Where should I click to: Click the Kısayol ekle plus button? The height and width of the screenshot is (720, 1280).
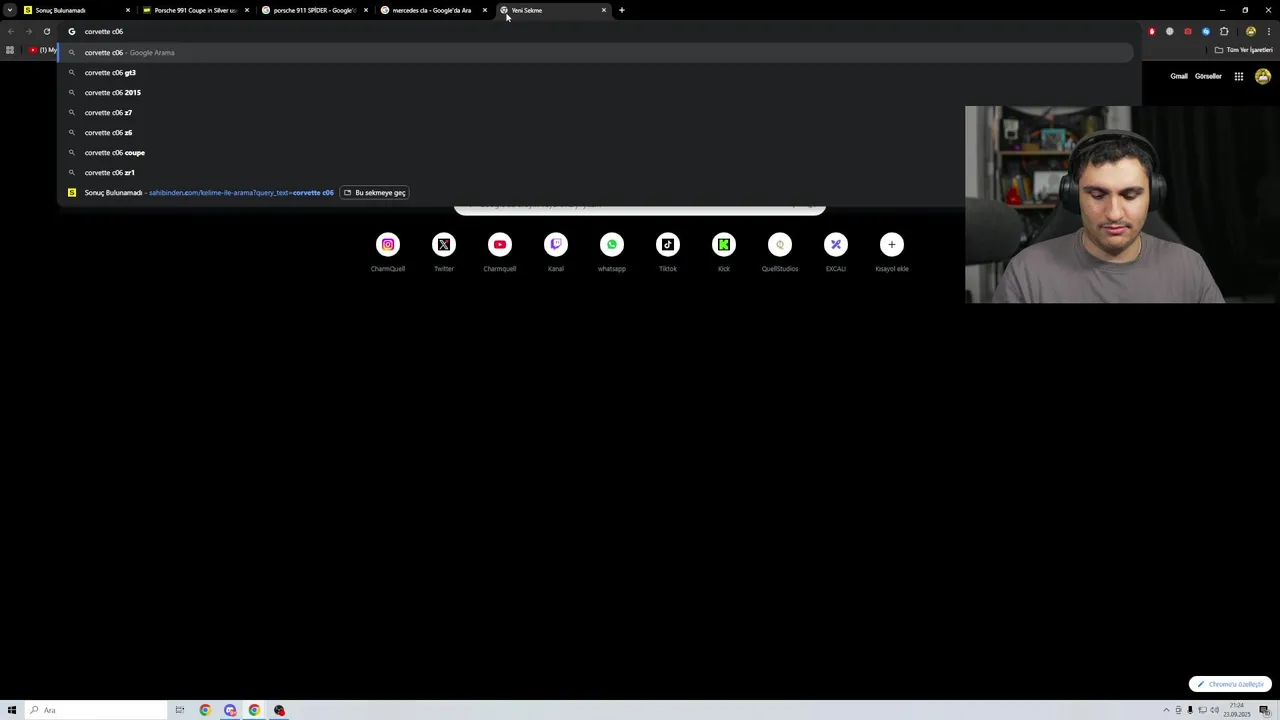click(892, 245)
